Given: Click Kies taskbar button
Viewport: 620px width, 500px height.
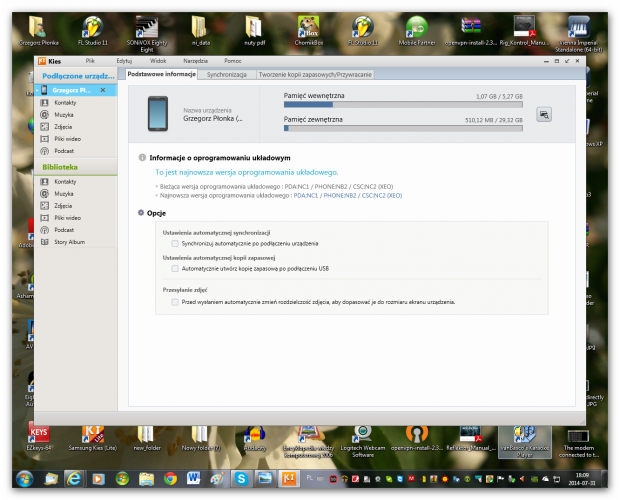Looking at the screenshot, I should point(289,479).
